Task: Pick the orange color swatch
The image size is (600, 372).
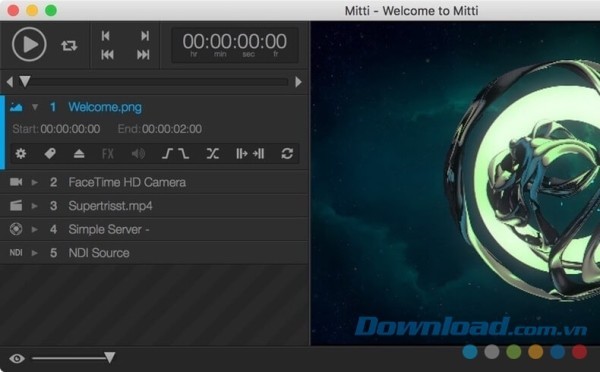Action: pyautogui.click(x=536, y=352)
